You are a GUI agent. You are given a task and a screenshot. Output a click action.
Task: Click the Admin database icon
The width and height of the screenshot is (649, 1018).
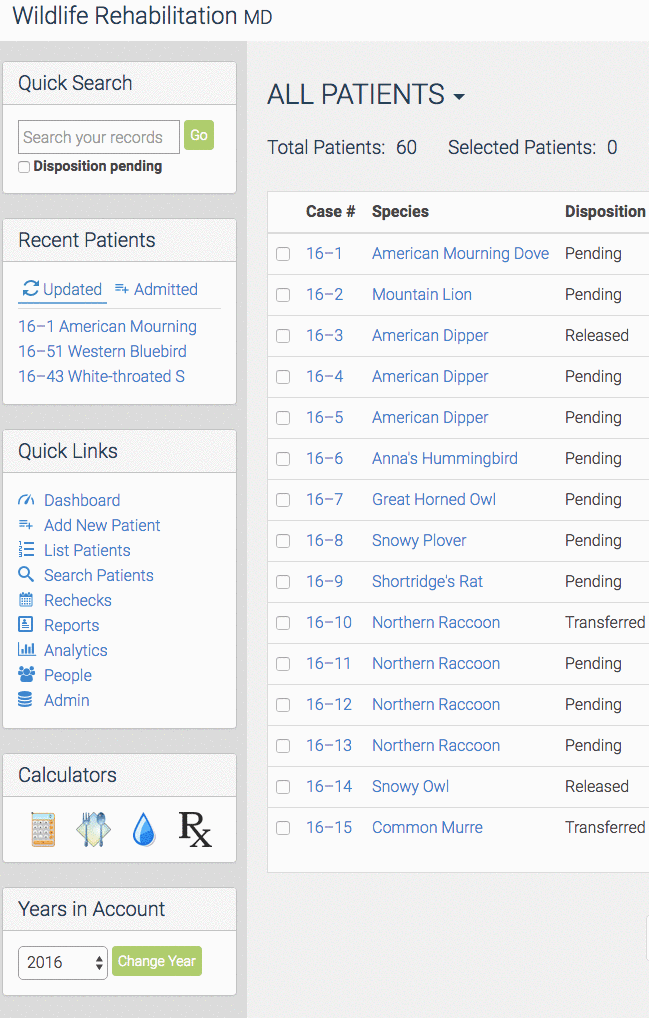25,699
